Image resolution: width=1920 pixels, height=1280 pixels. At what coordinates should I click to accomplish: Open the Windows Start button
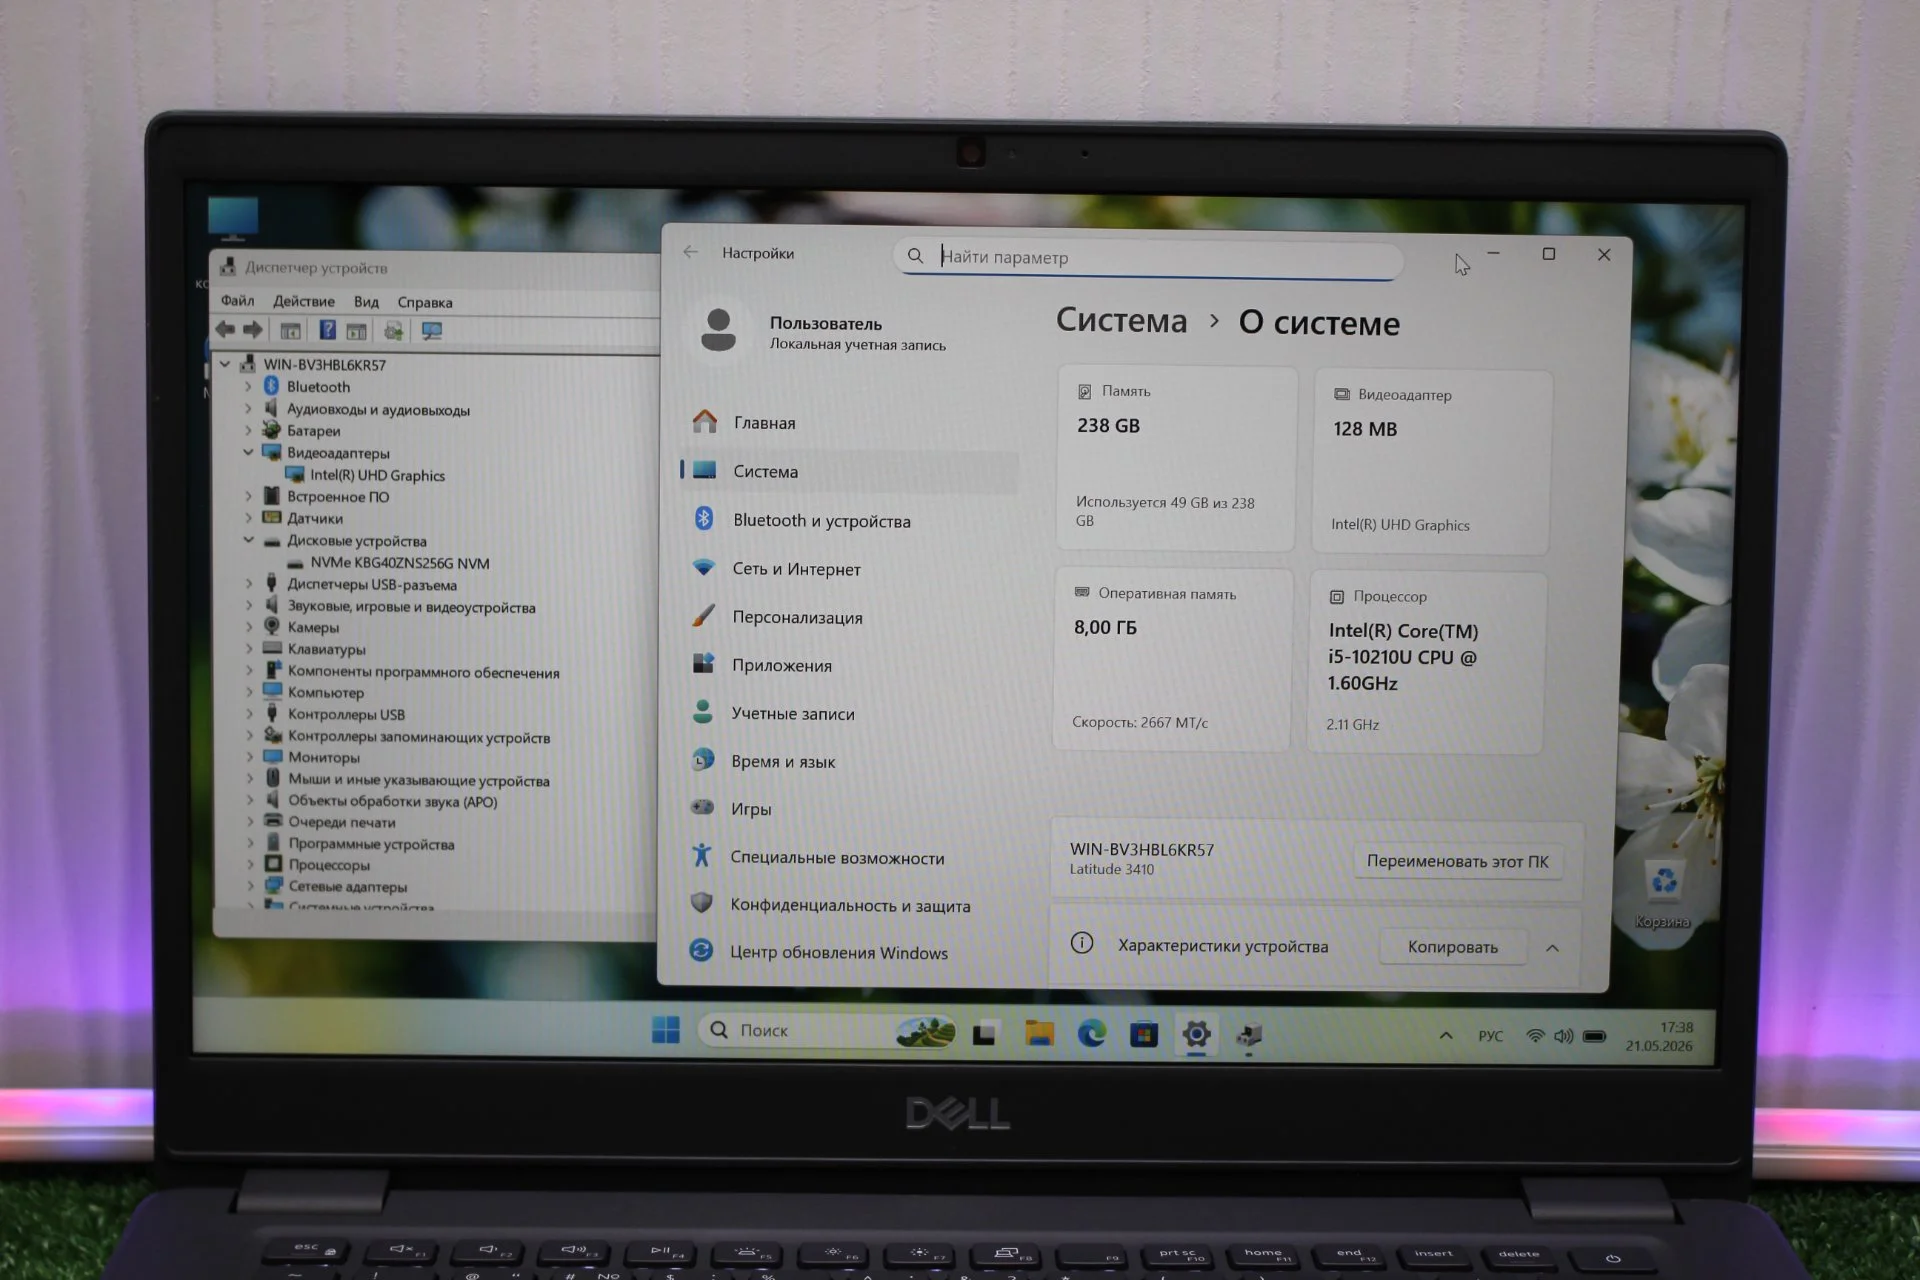pyautogui.click(x=666, y=1030)
